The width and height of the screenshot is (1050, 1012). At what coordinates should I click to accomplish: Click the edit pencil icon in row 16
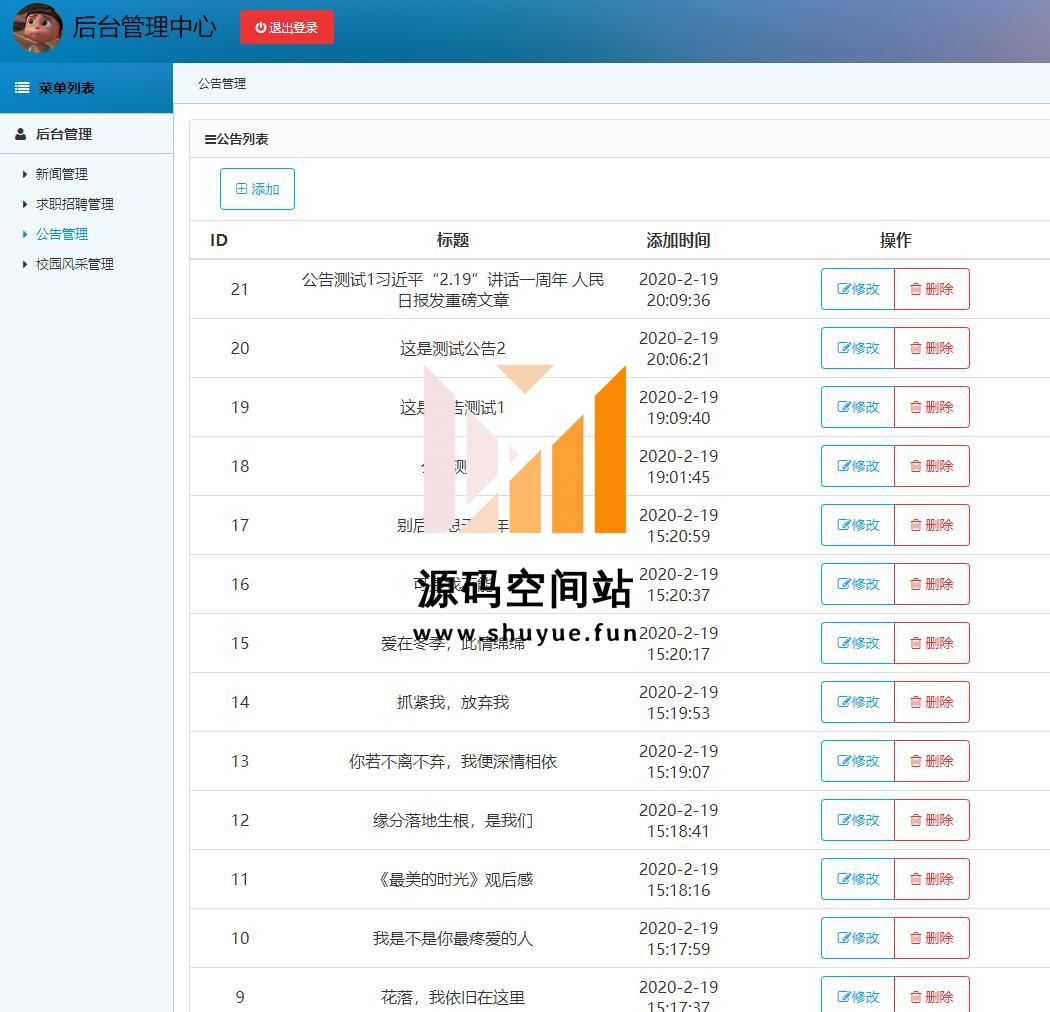point(843,584)
